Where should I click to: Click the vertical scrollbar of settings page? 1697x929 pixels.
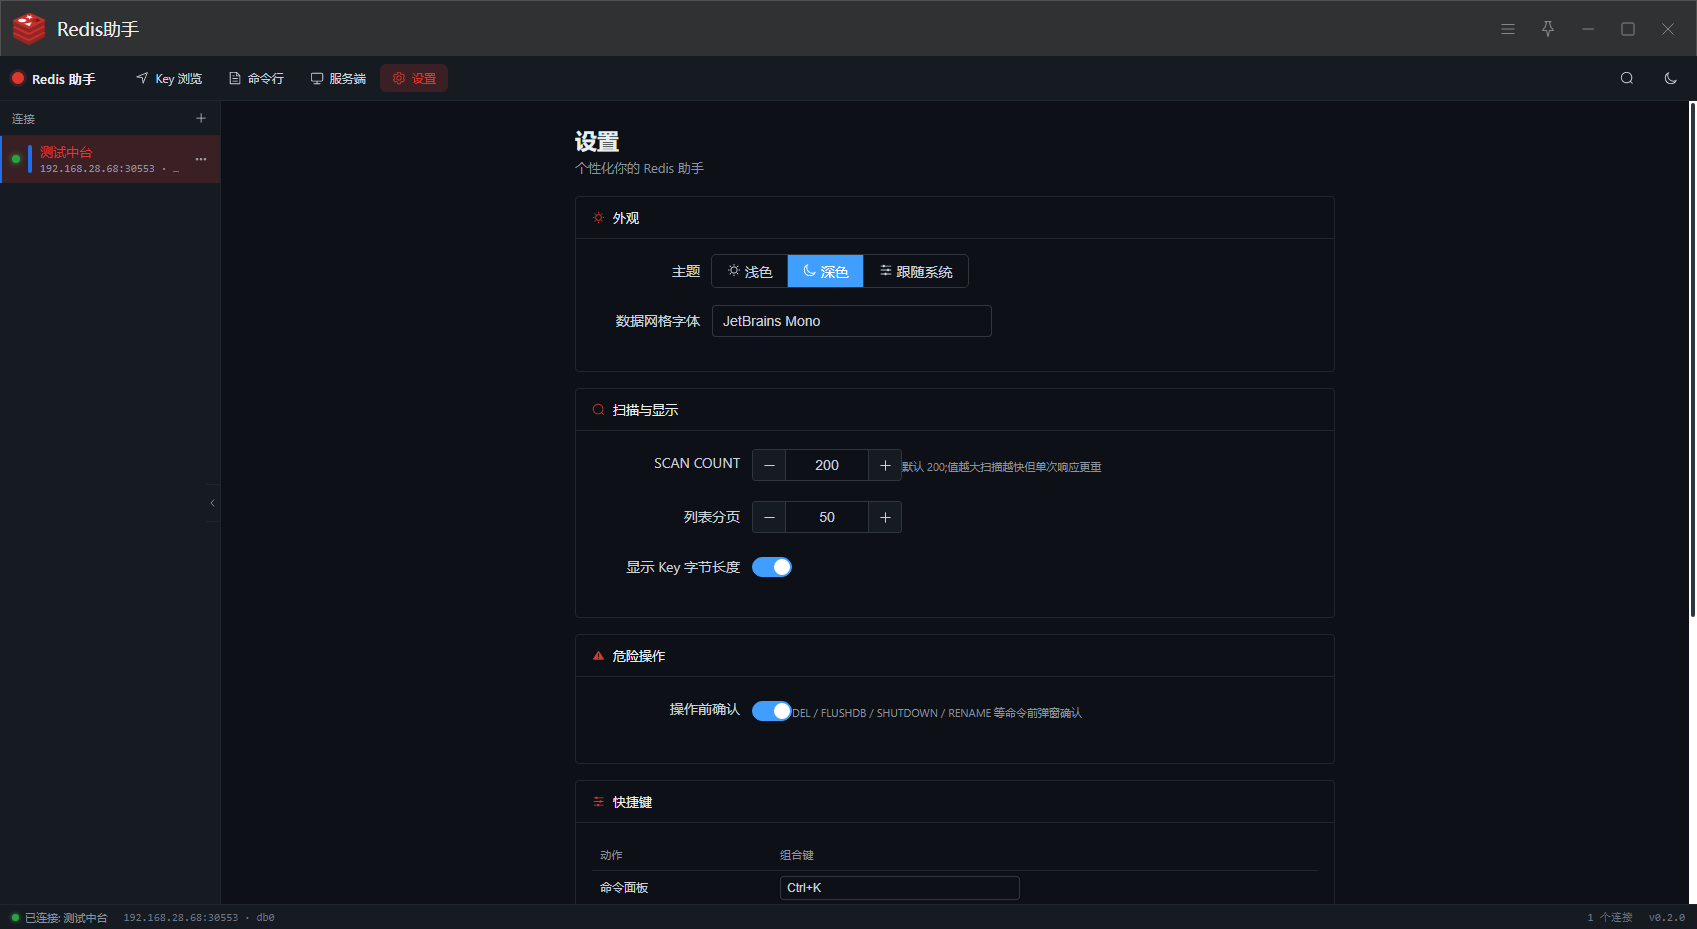click(x=1692, y=360)
